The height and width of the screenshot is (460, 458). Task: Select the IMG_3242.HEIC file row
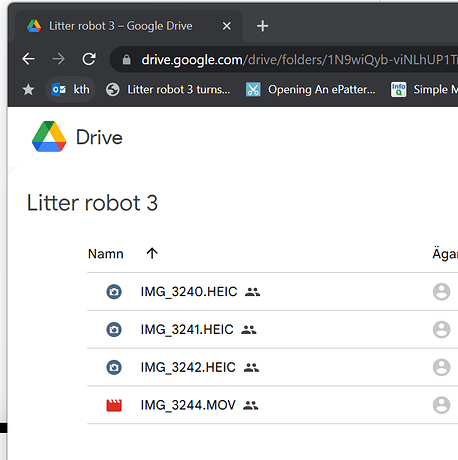point(272,367)
